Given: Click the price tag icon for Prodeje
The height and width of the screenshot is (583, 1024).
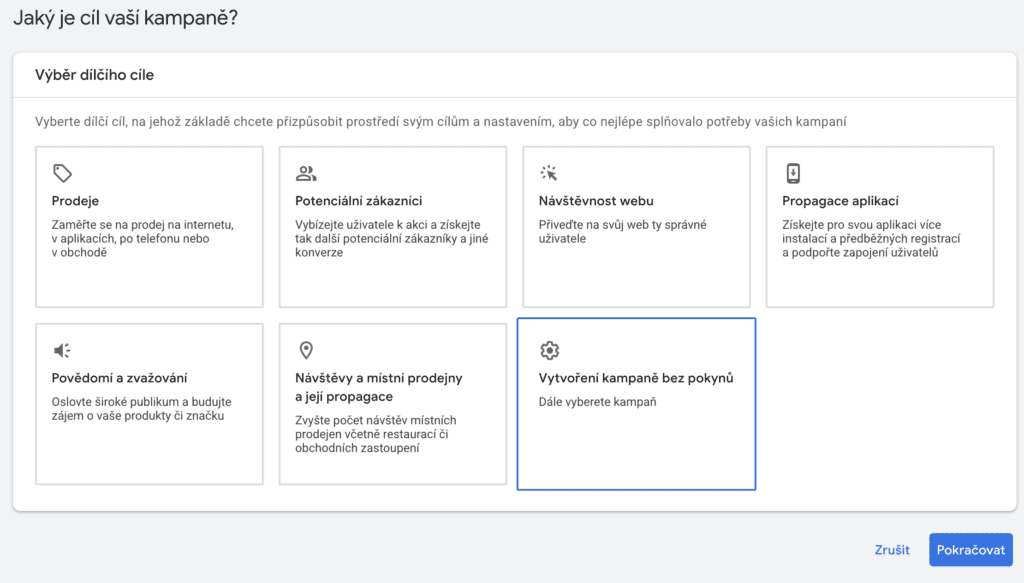Looking at the screenshot, I should (62, 173).
